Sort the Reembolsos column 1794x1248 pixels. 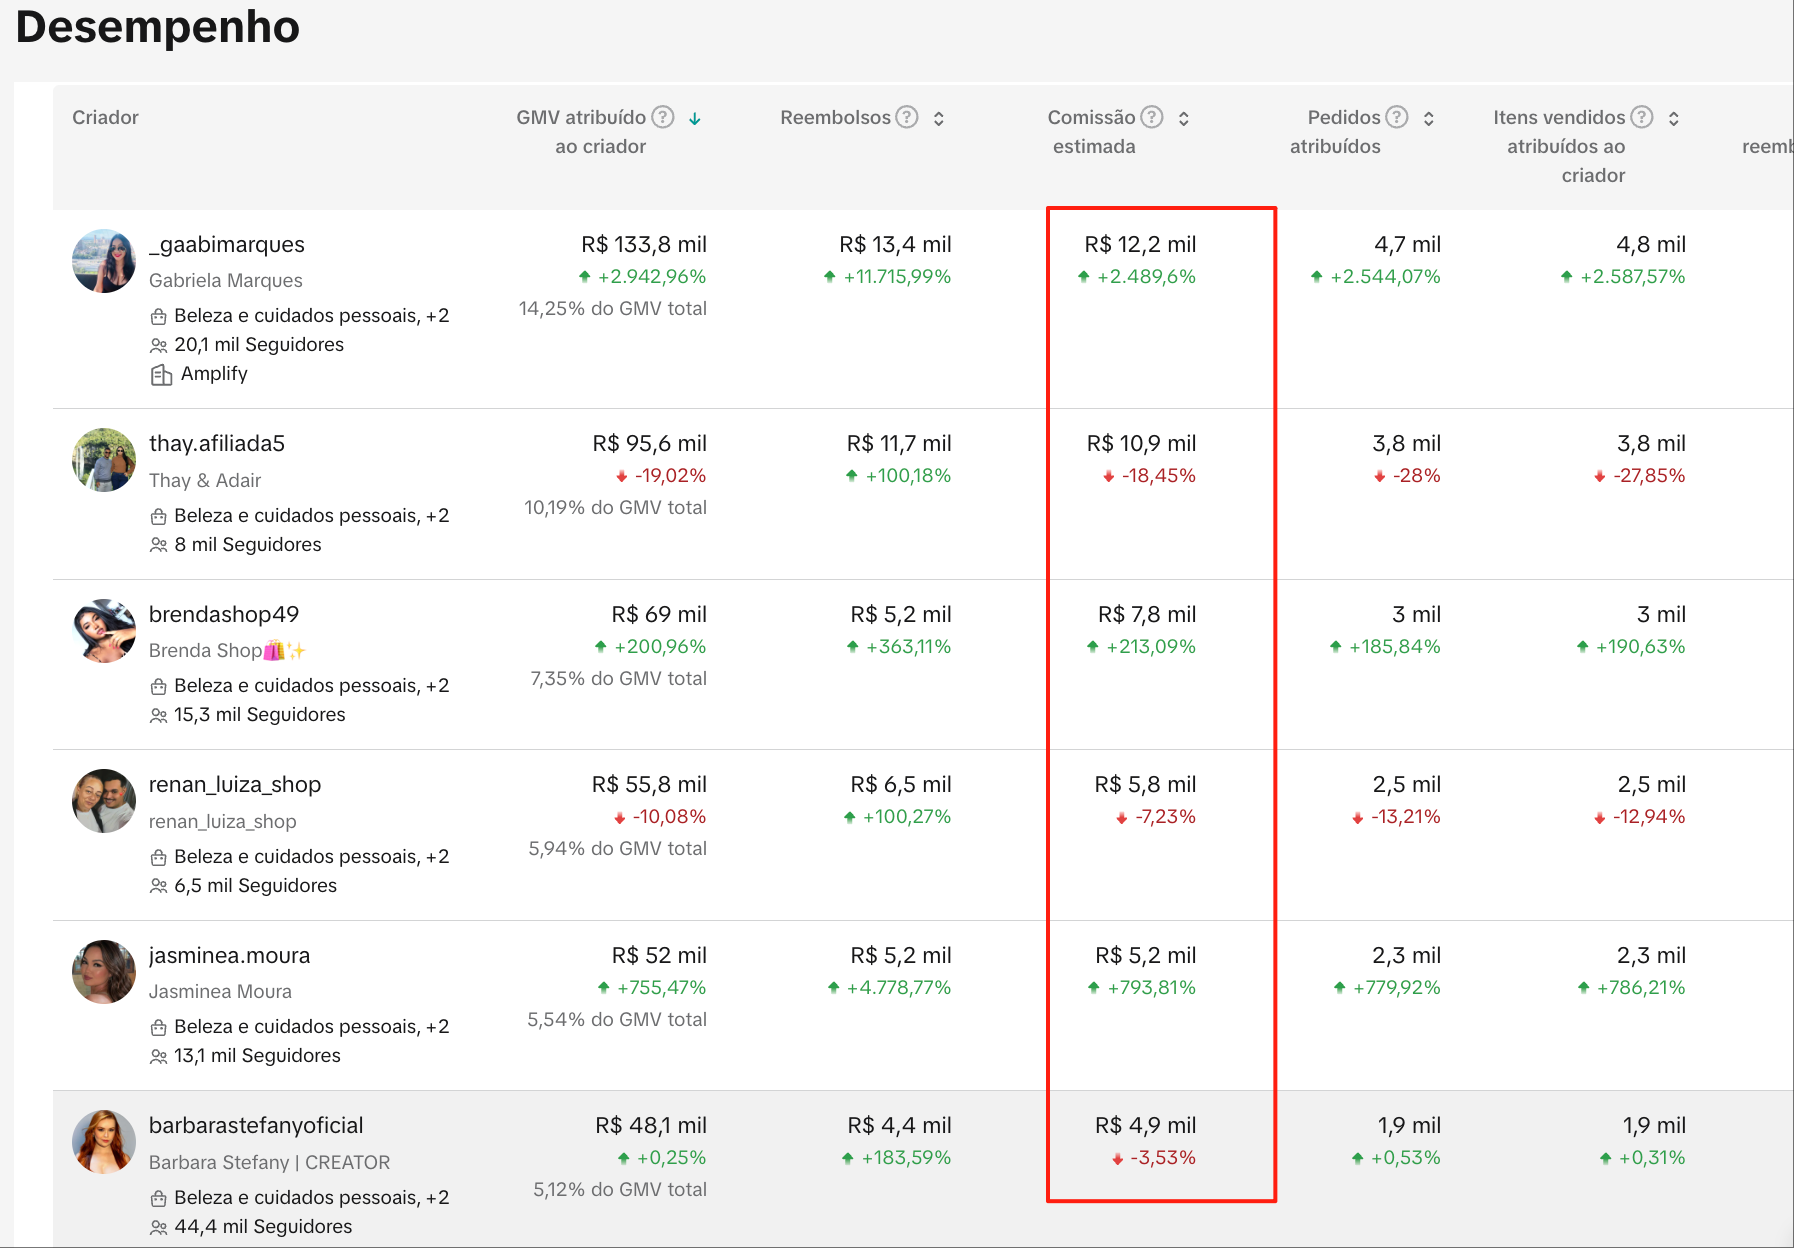[x=939, y=119]
